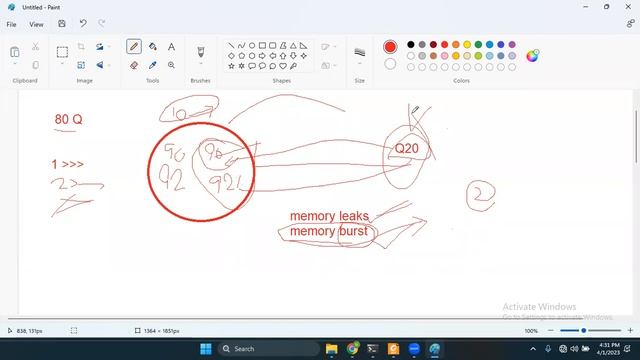Pick the black palette color

click(x=411, y=44)
